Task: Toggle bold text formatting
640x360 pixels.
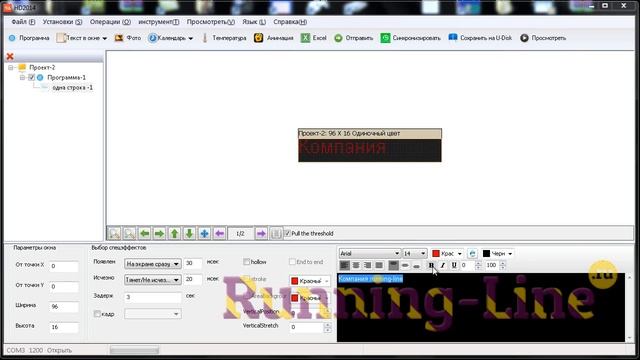Action: click(431, 265)
